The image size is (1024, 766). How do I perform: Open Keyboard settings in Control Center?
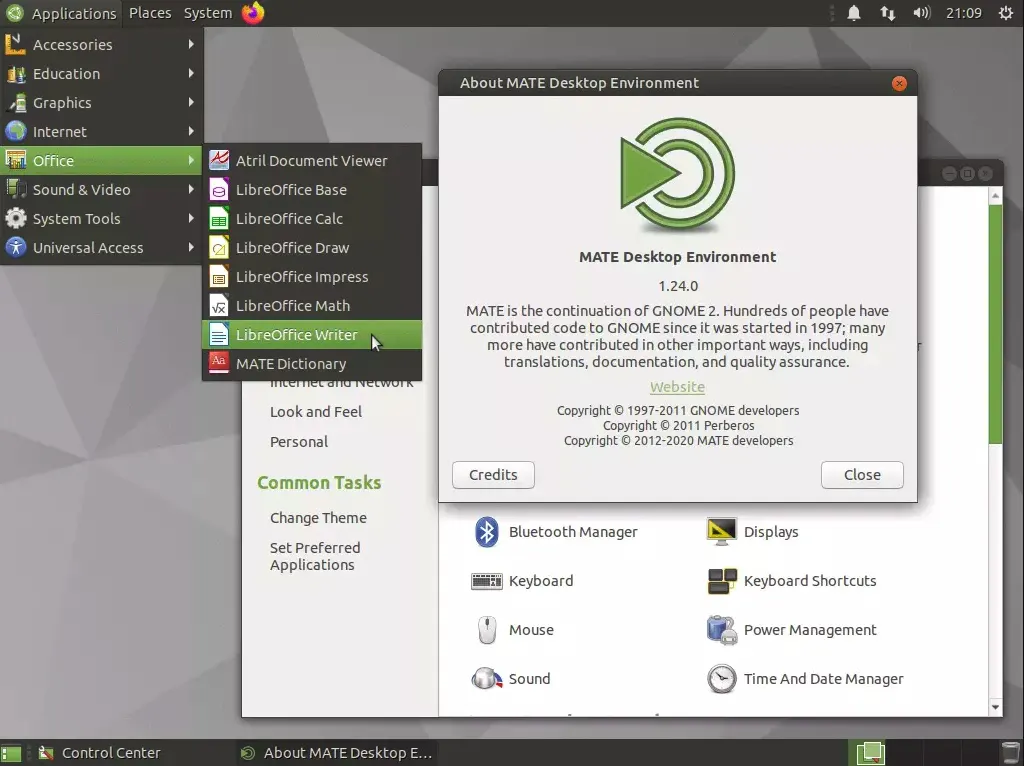(522, 581)
